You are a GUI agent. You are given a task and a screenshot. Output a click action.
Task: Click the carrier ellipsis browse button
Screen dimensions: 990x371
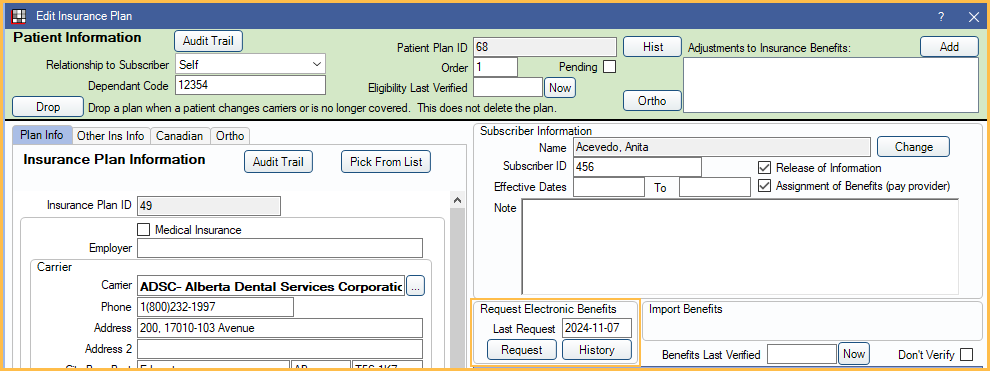click(x=415, y=286)
